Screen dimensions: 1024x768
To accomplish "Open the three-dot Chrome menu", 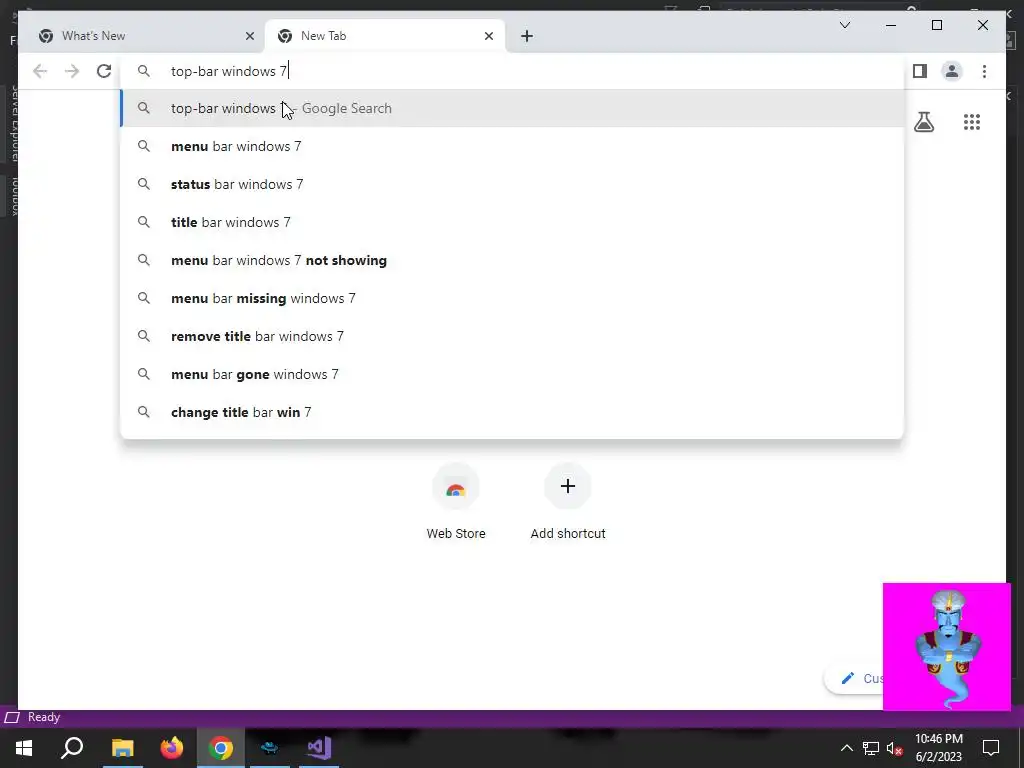I will pyautogui.click(x=984, y=71).
